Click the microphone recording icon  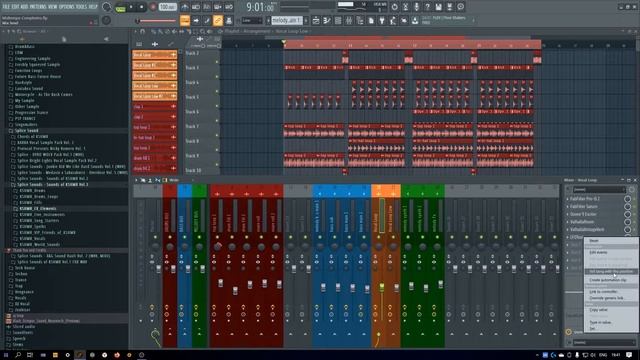pyautogui.click(x=416, y=7)
